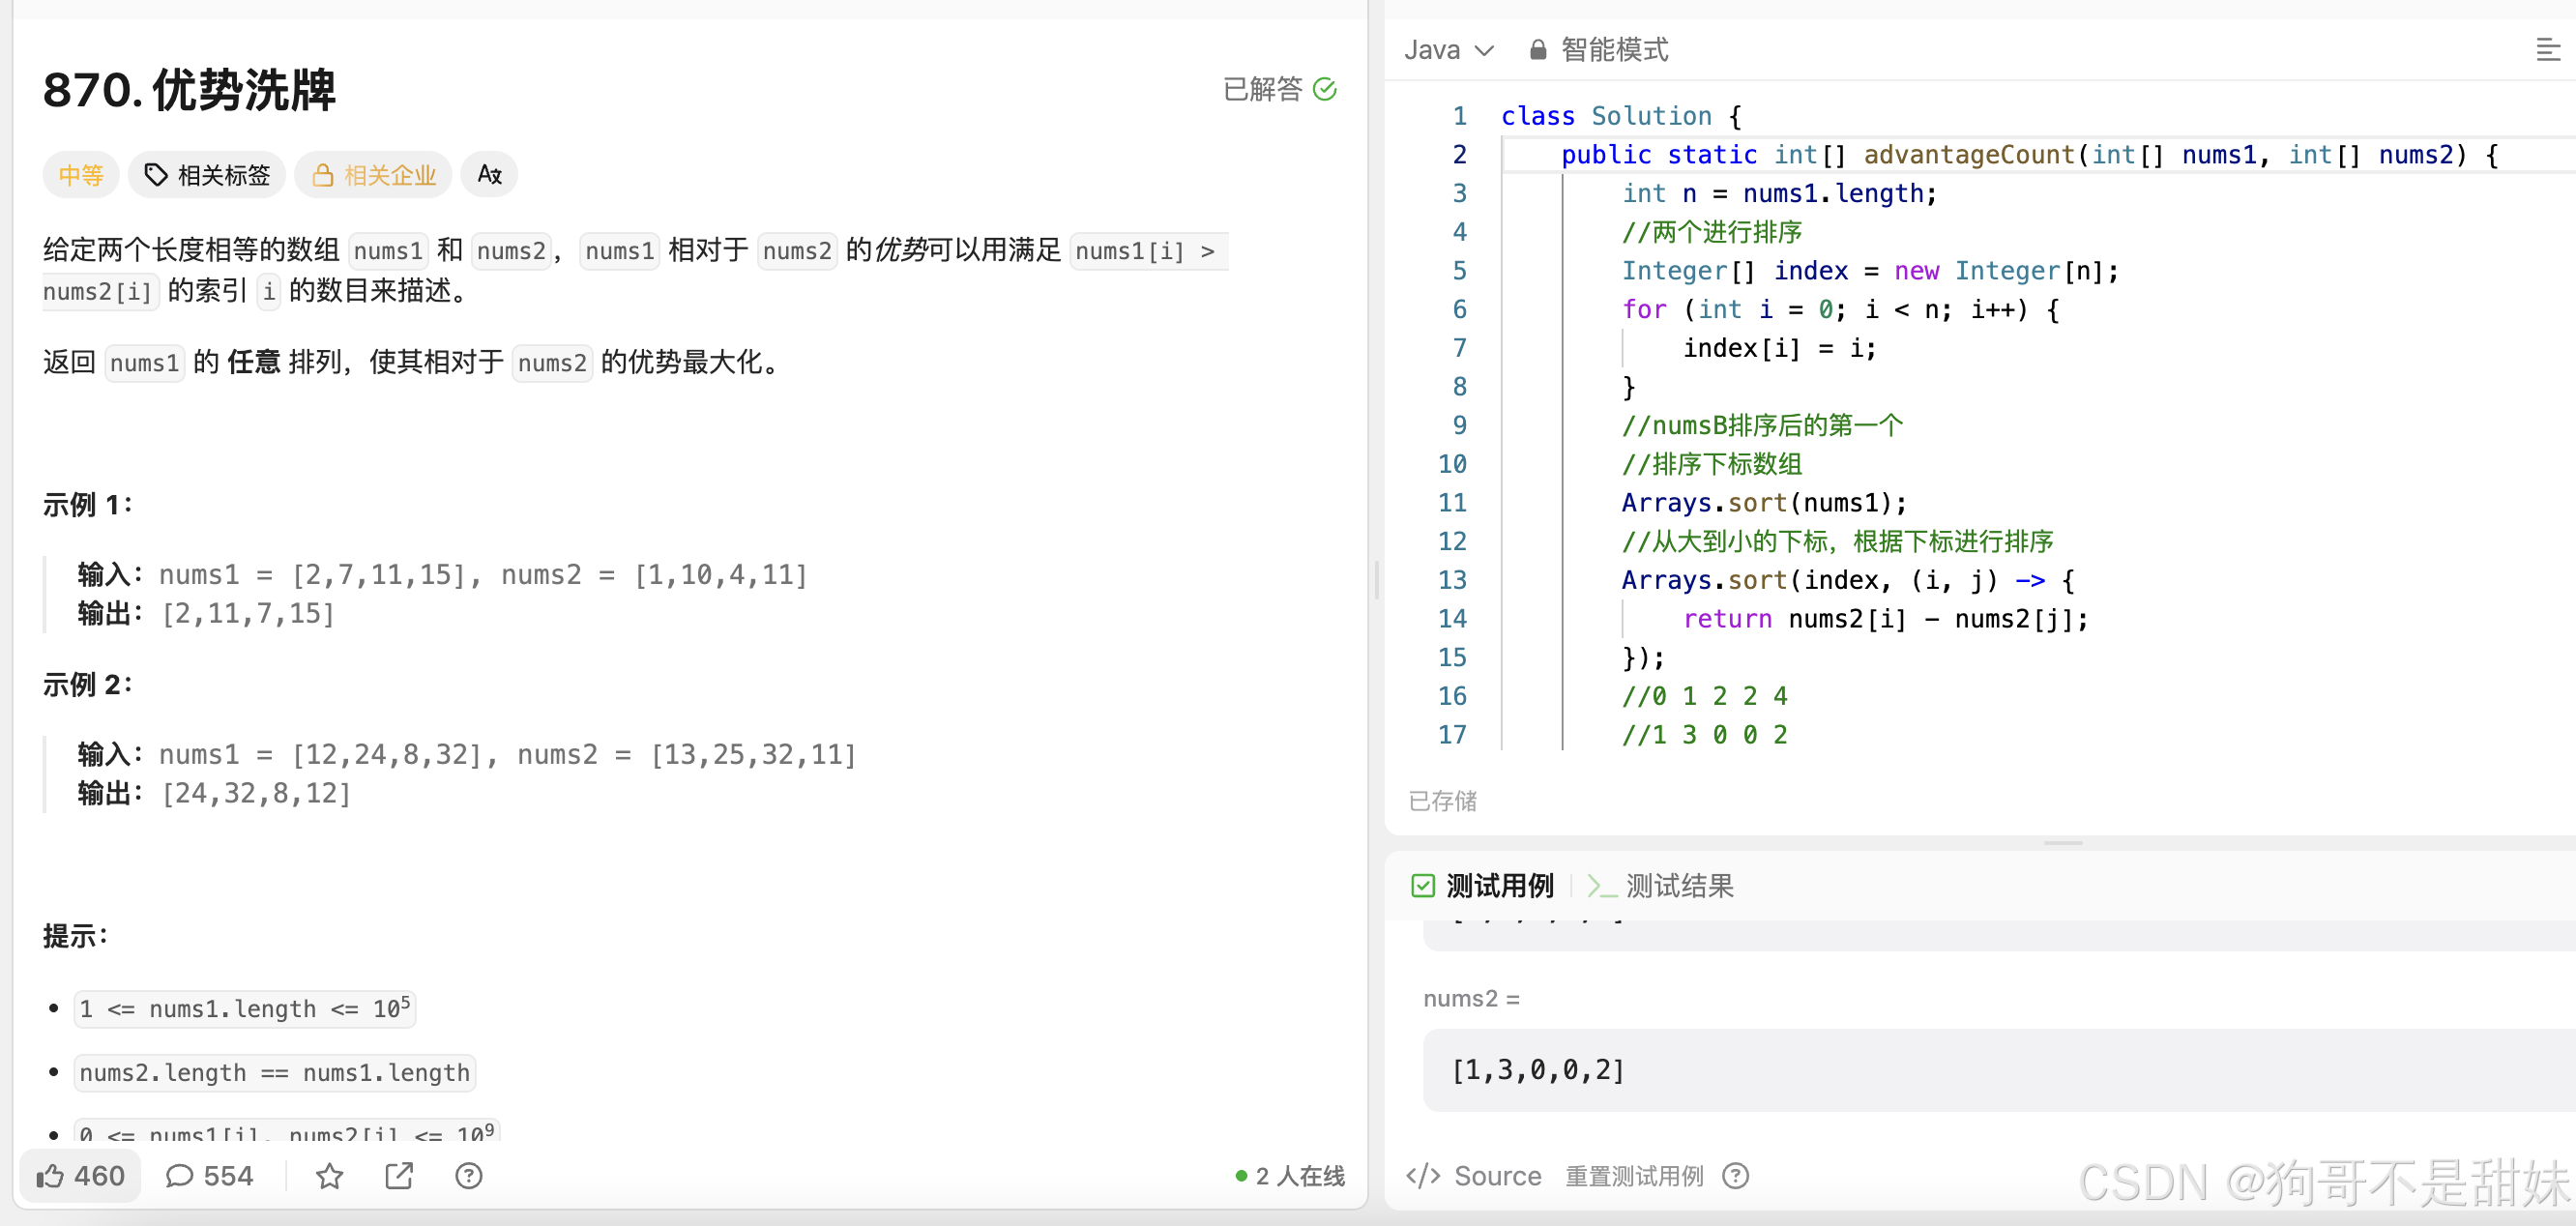Click the 中等 difficulty tag
This screenshot has height=1226, width=2576.
pyautogui.click(x=81, y=175)
